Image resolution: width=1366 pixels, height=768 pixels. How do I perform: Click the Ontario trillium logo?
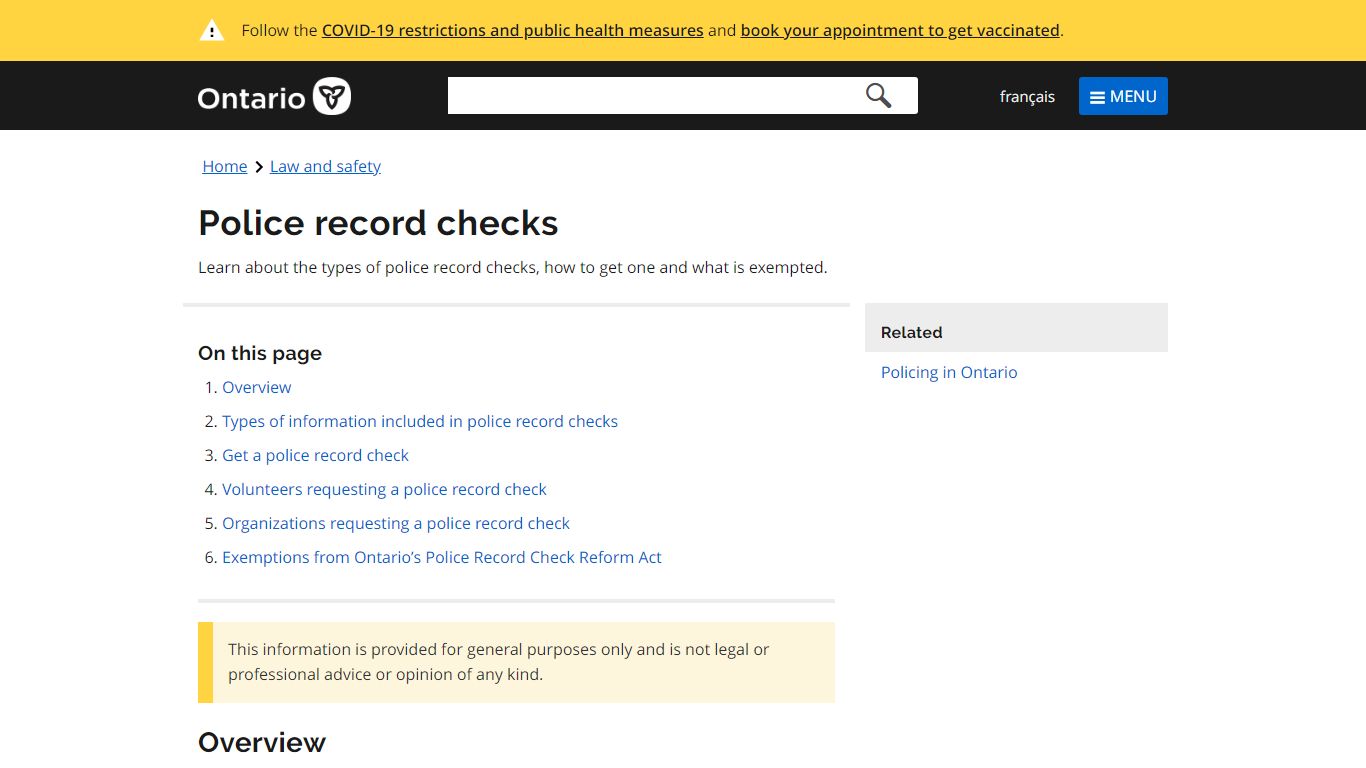coord(332,96)
